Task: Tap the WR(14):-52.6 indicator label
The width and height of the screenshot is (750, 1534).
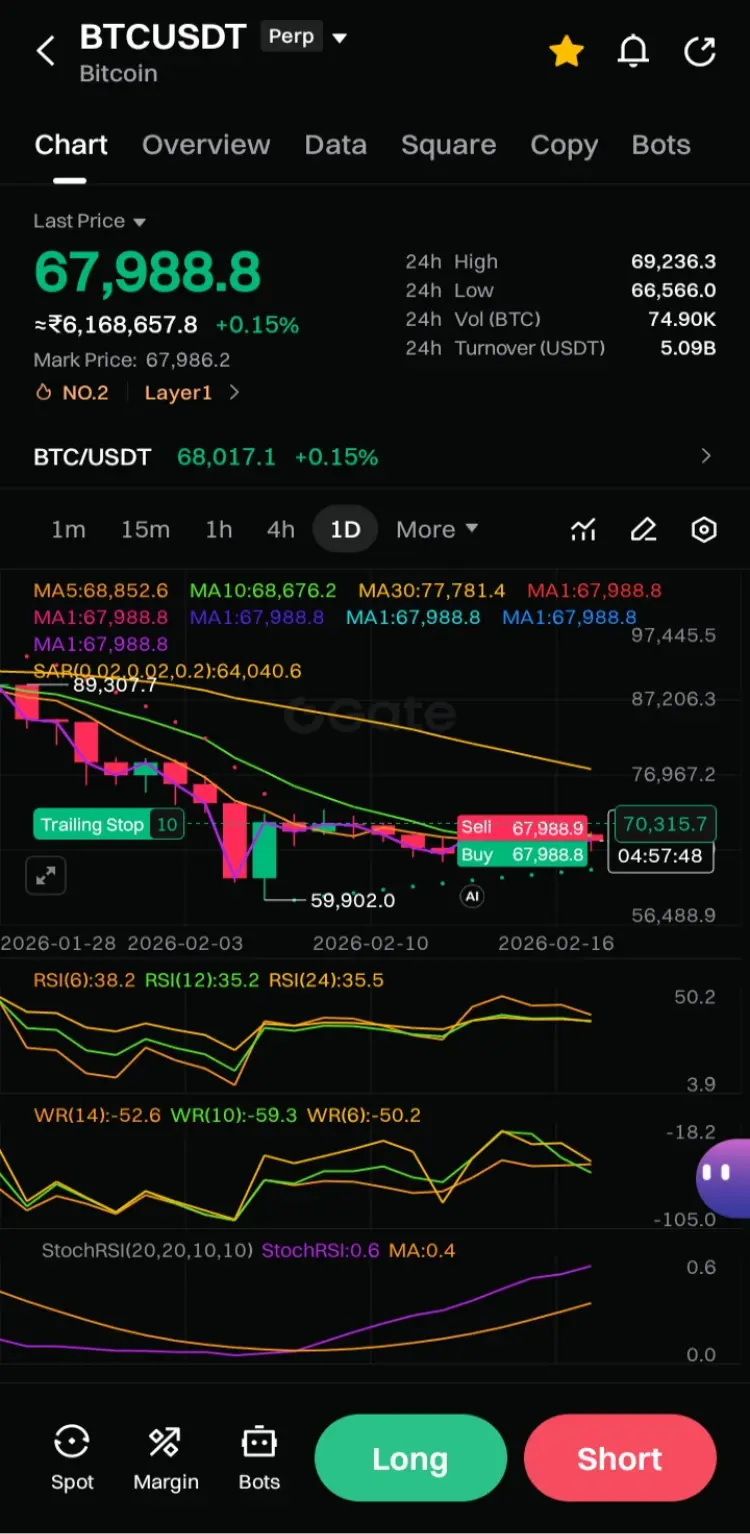Action: (97, 1114)
